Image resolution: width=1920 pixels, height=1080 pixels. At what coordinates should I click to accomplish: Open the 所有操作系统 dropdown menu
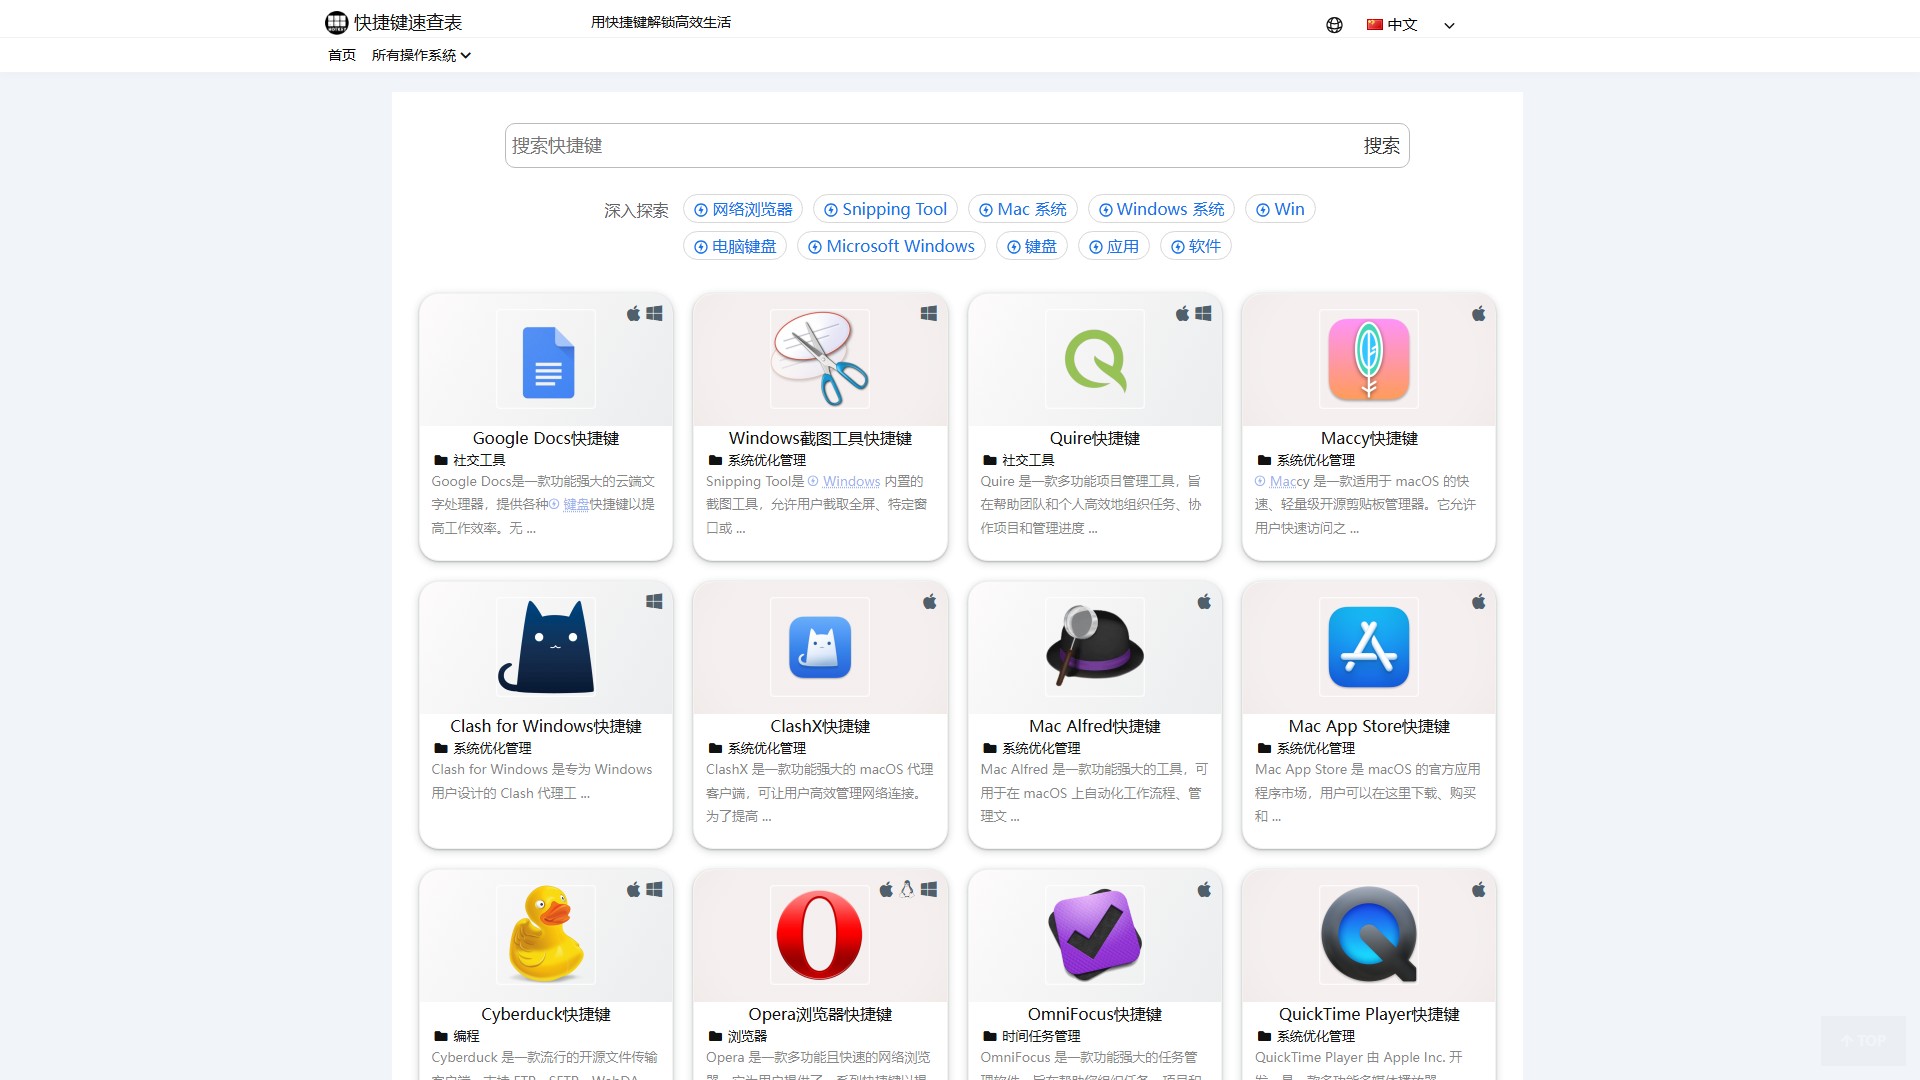(x=421, y=55)
